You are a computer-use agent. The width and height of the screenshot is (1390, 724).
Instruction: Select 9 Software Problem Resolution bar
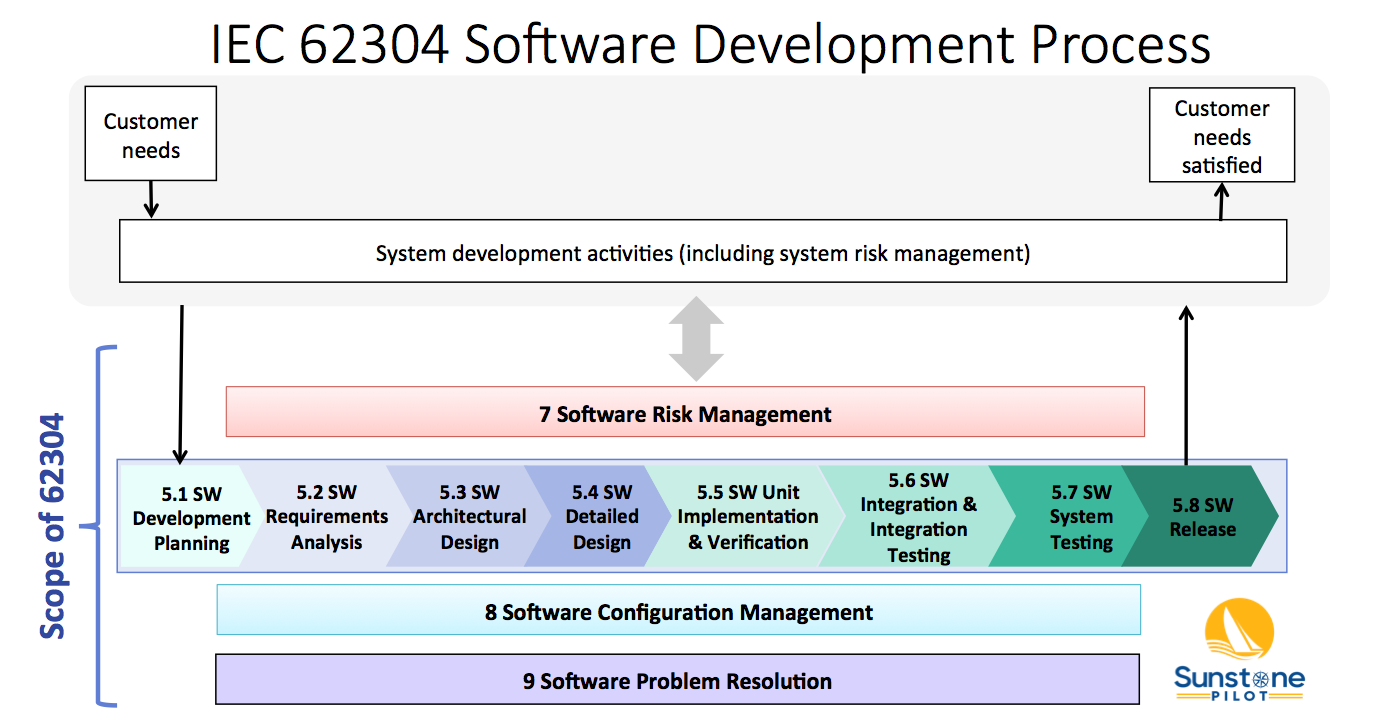677,680
